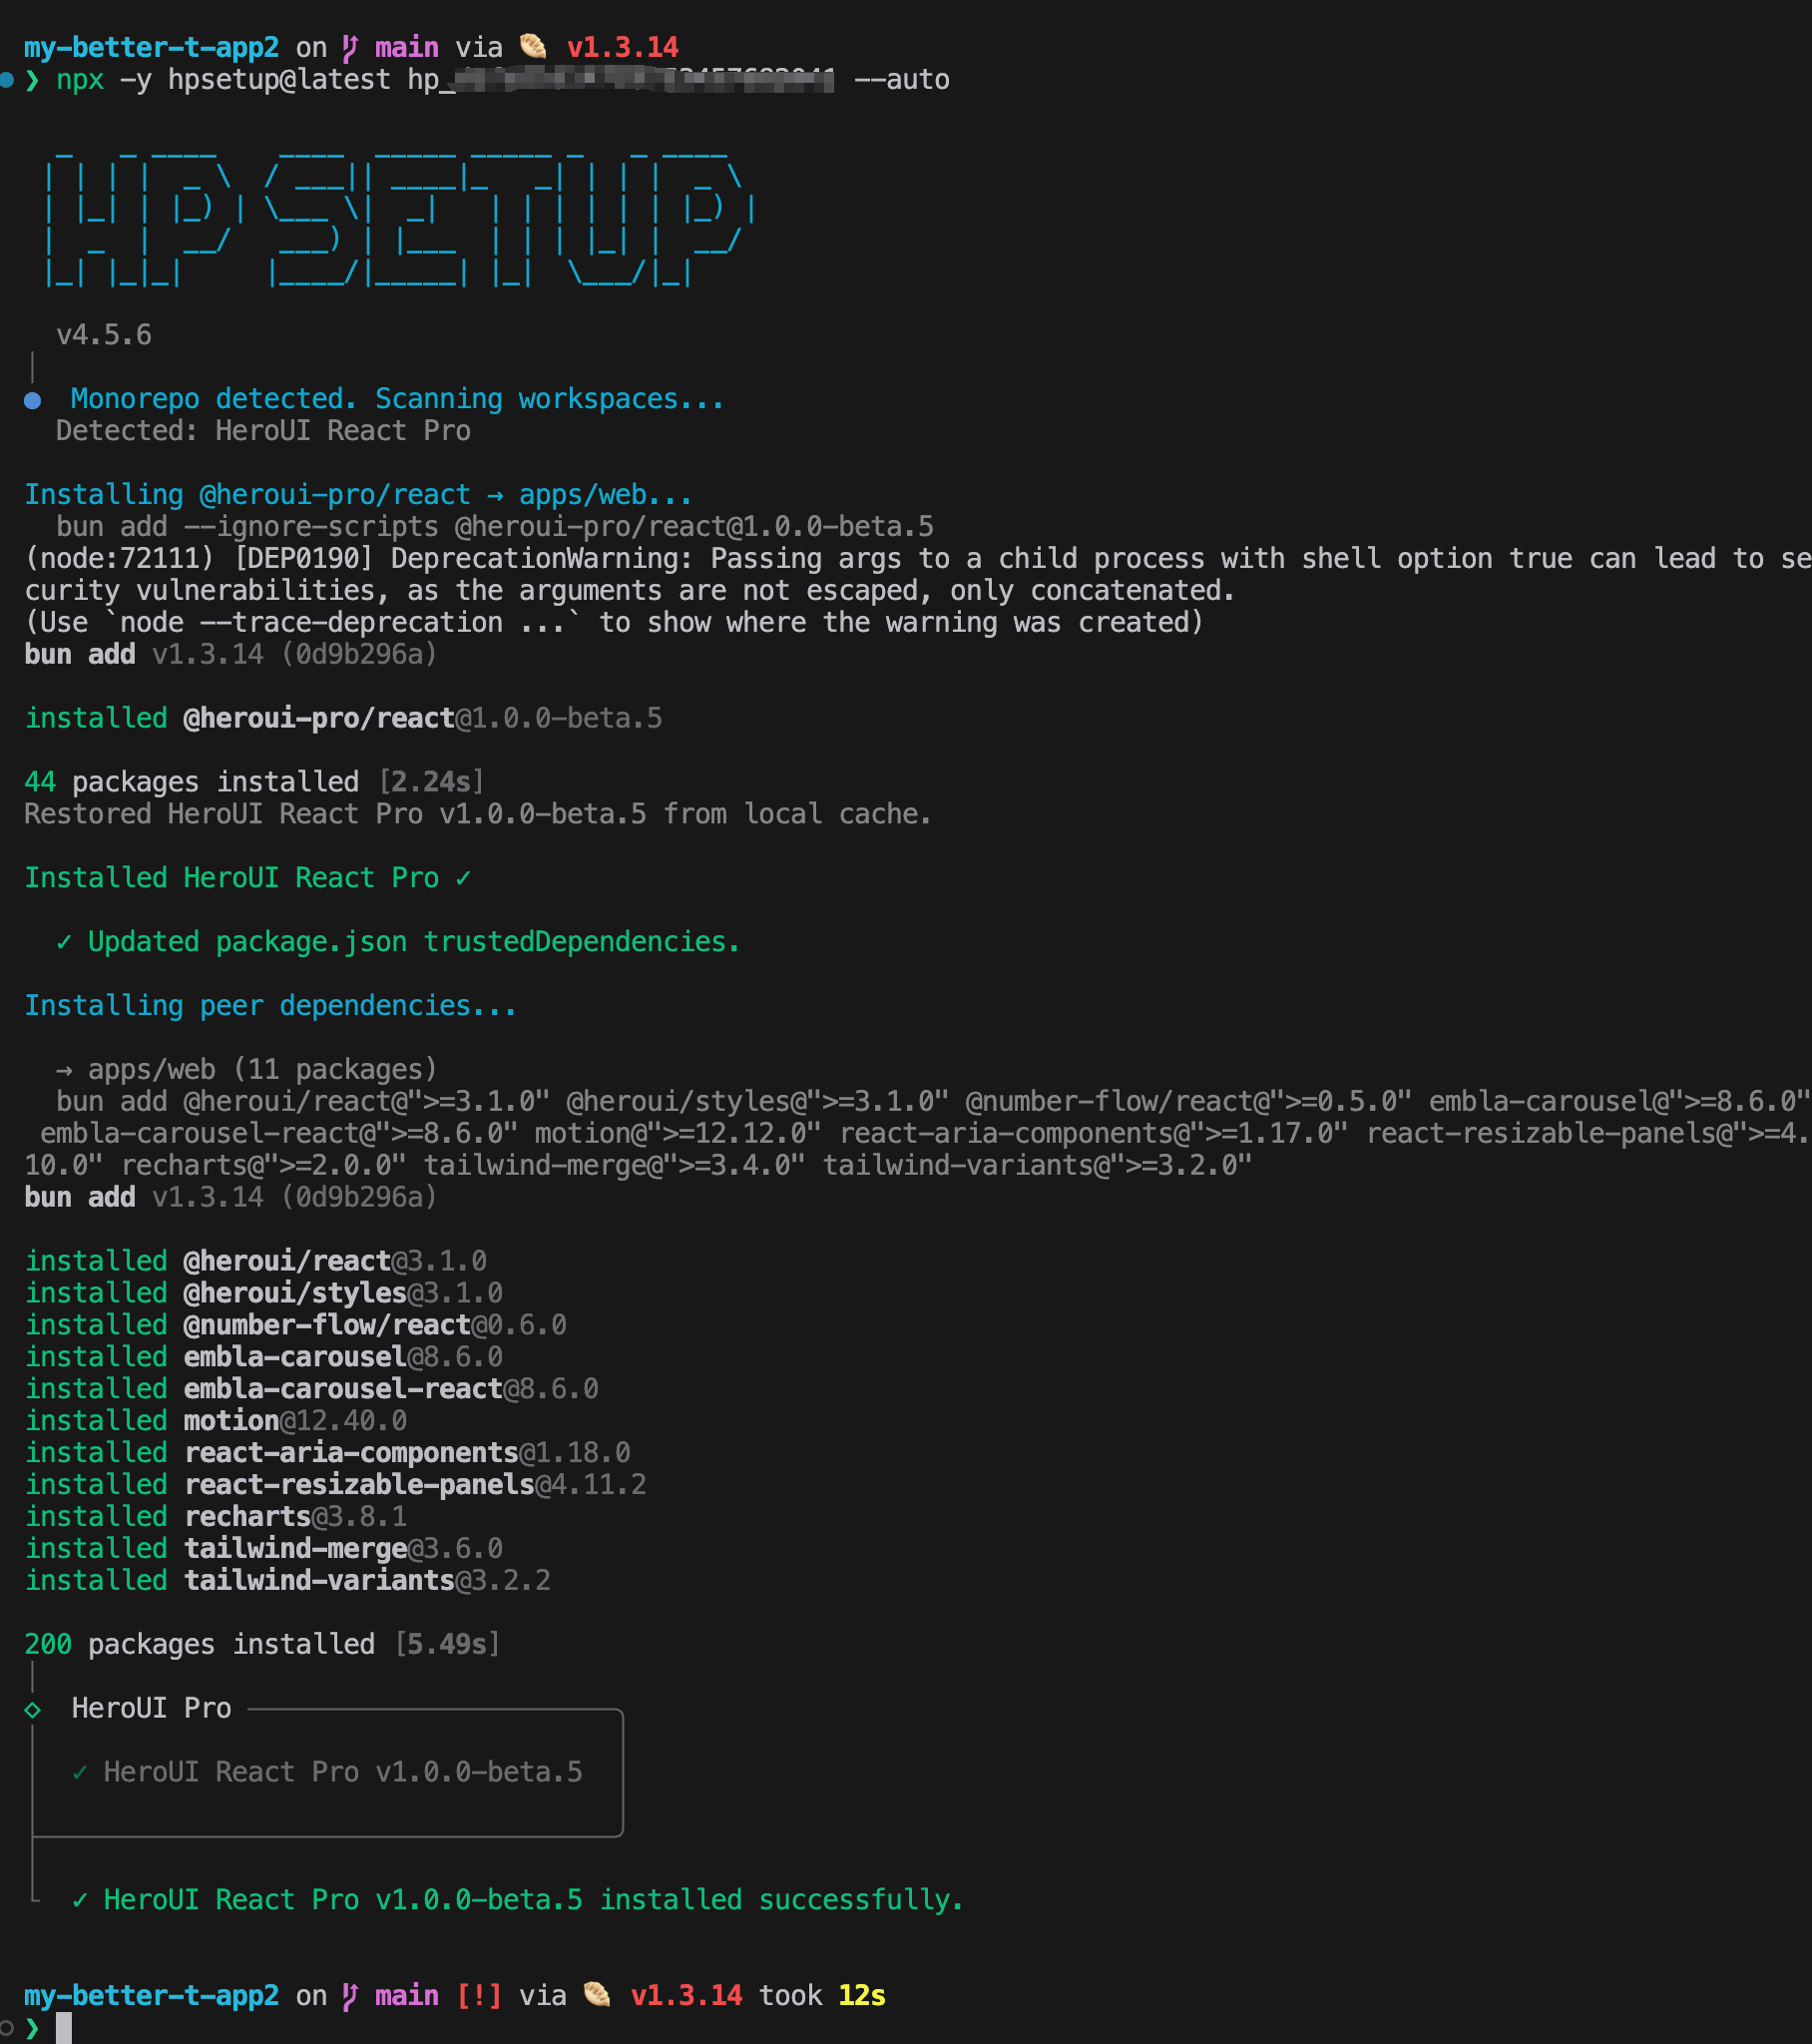The height and width of the screenshot is (2044, 1812).
Task: Click the 'v4.5.6' version text
Action: tap(104, 335)
